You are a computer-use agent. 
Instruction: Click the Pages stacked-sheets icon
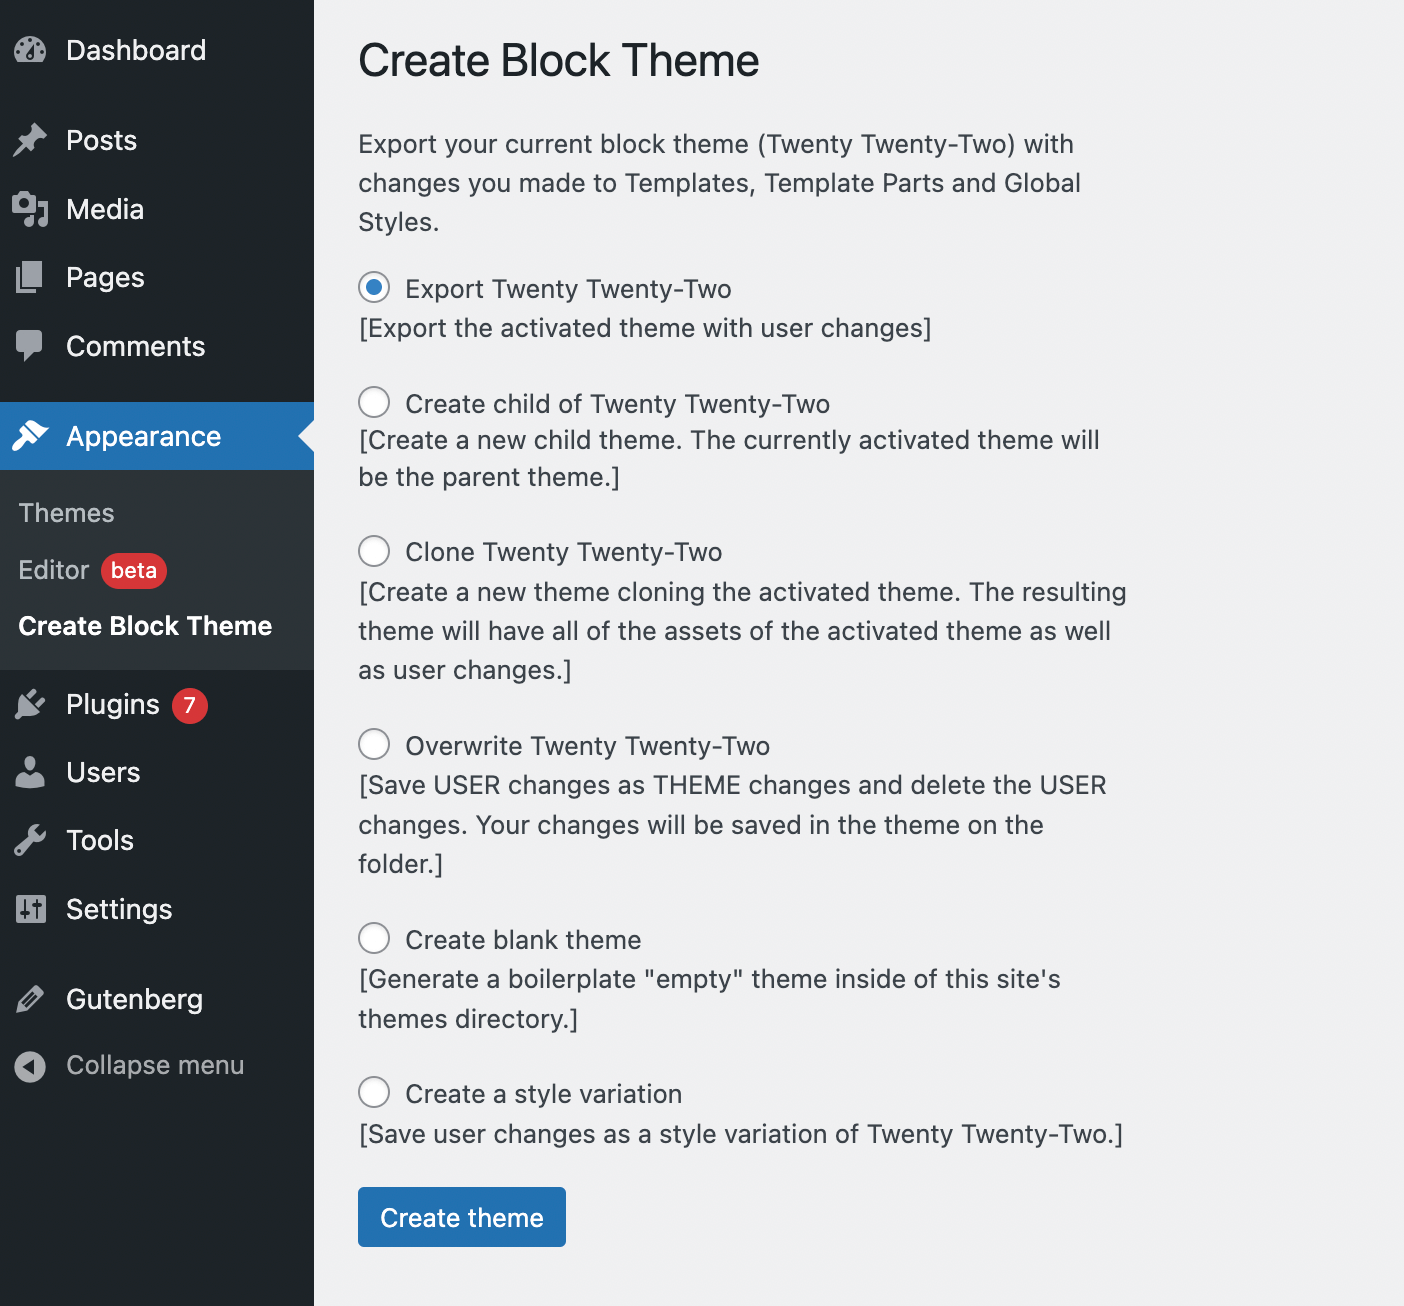pyautogui.click(x=30, y=277)
